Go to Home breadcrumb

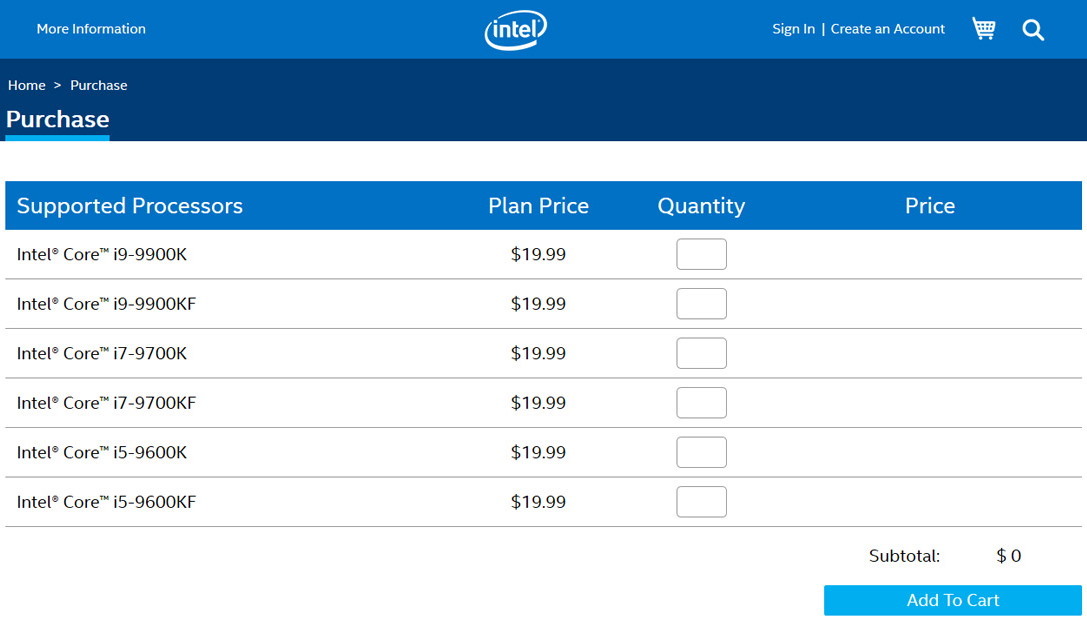[x=27, y=85]
